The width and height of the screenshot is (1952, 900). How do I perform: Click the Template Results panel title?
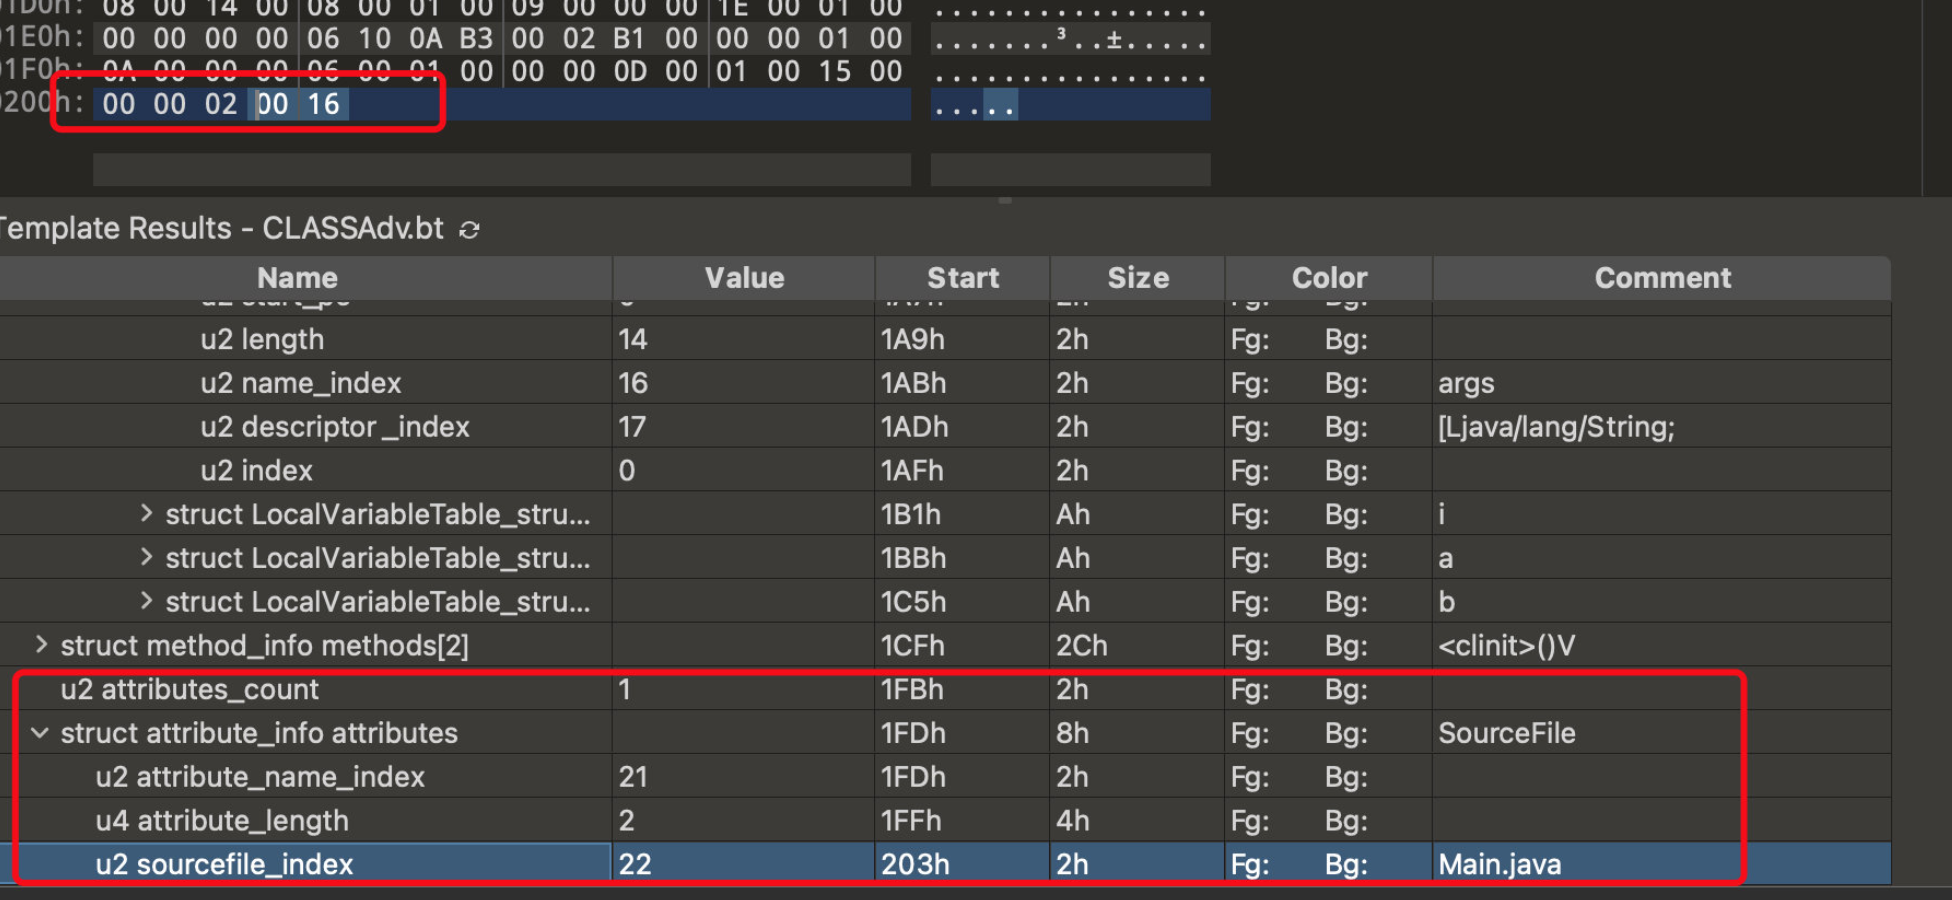pyautogui.click(x=222, y=229)
